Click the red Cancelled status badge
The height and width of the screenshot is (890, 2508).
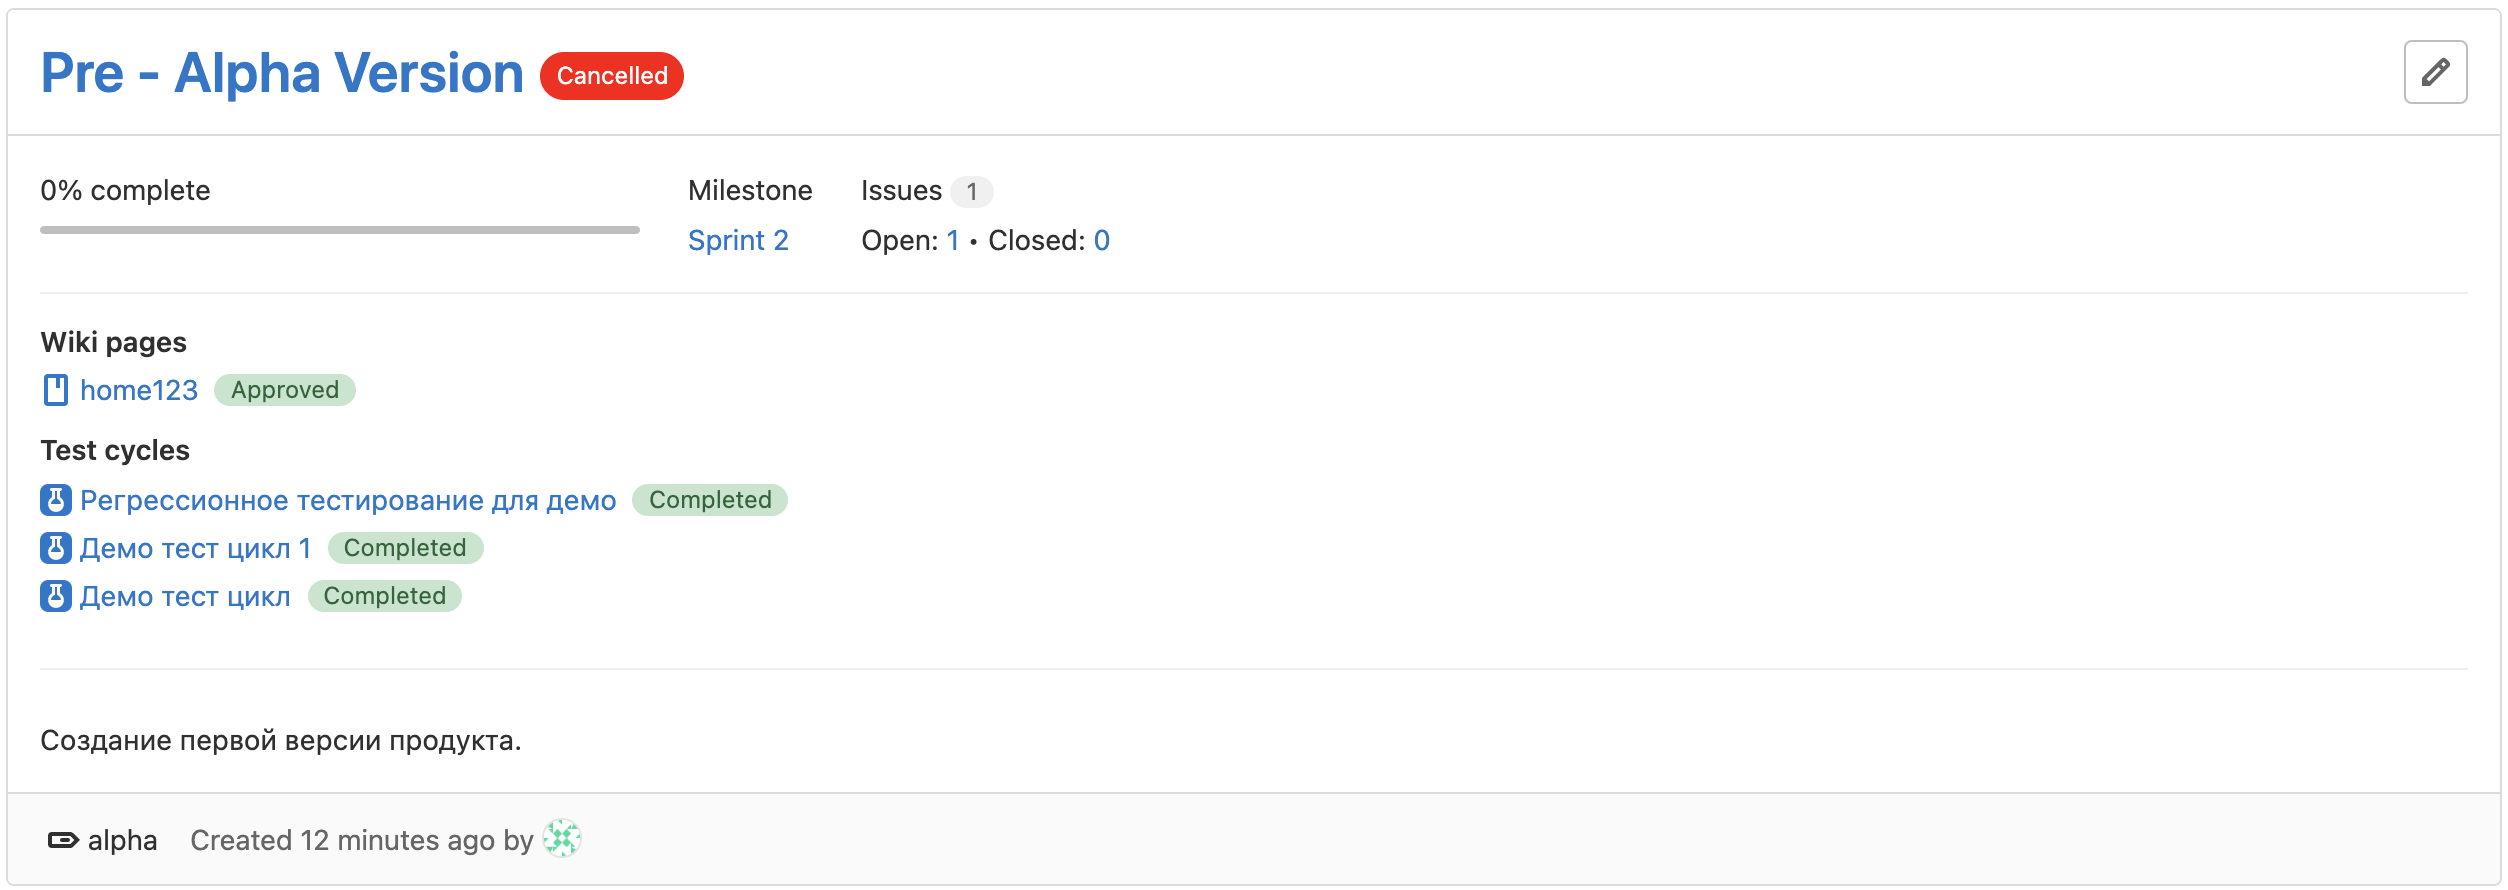click(612, 76)
